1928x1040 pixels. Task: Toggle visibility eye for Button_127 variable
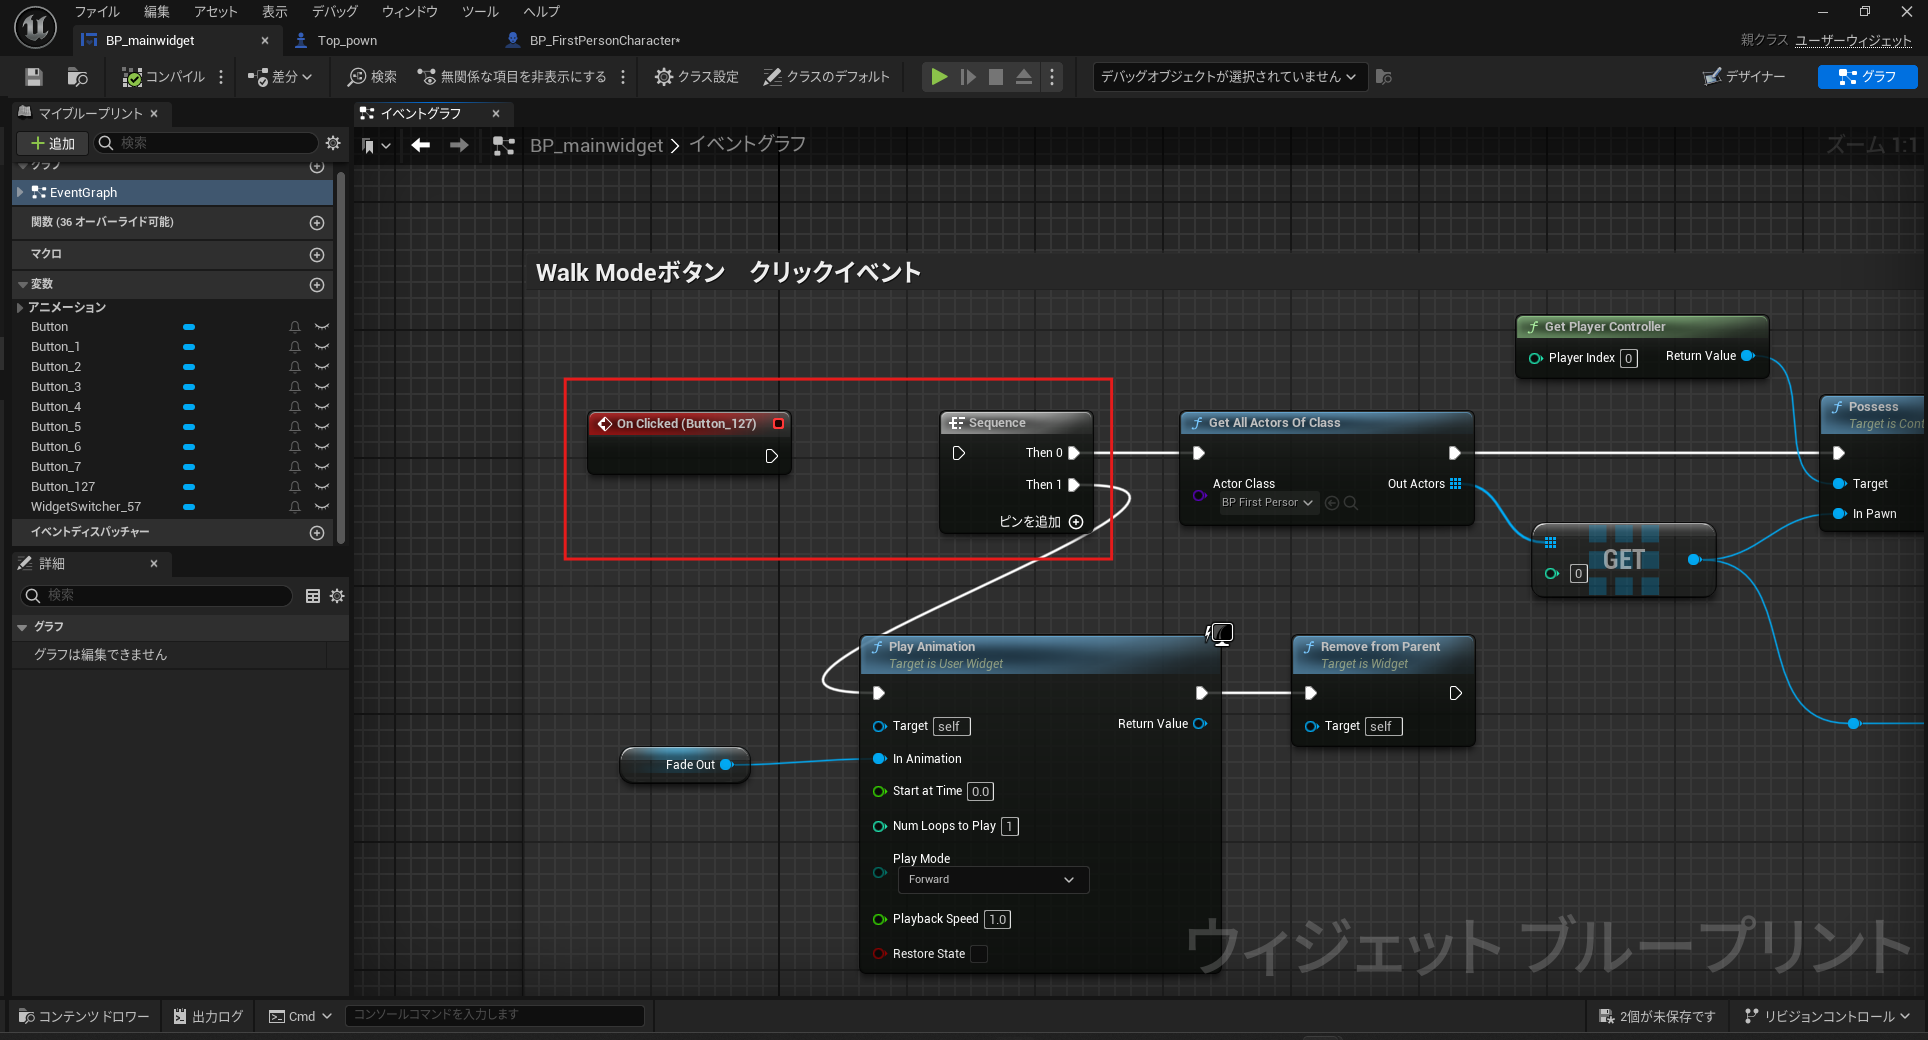point(322,487)
